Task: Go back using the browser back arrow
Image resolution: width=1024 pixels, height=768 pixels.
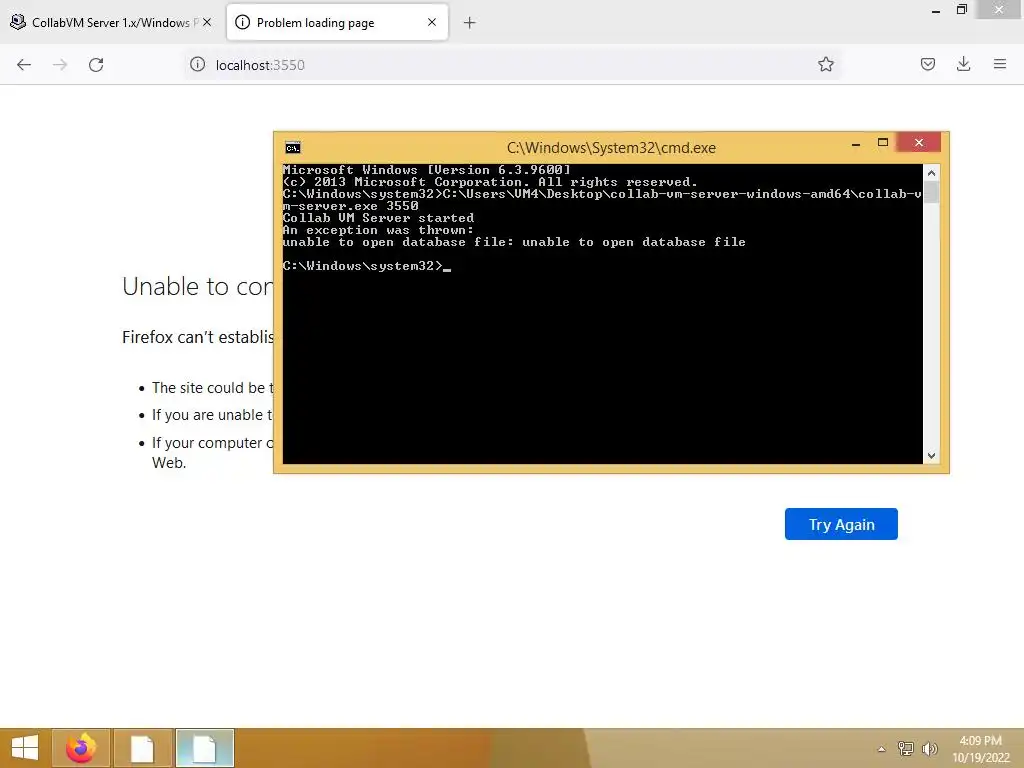Action: tap(24, 65)
